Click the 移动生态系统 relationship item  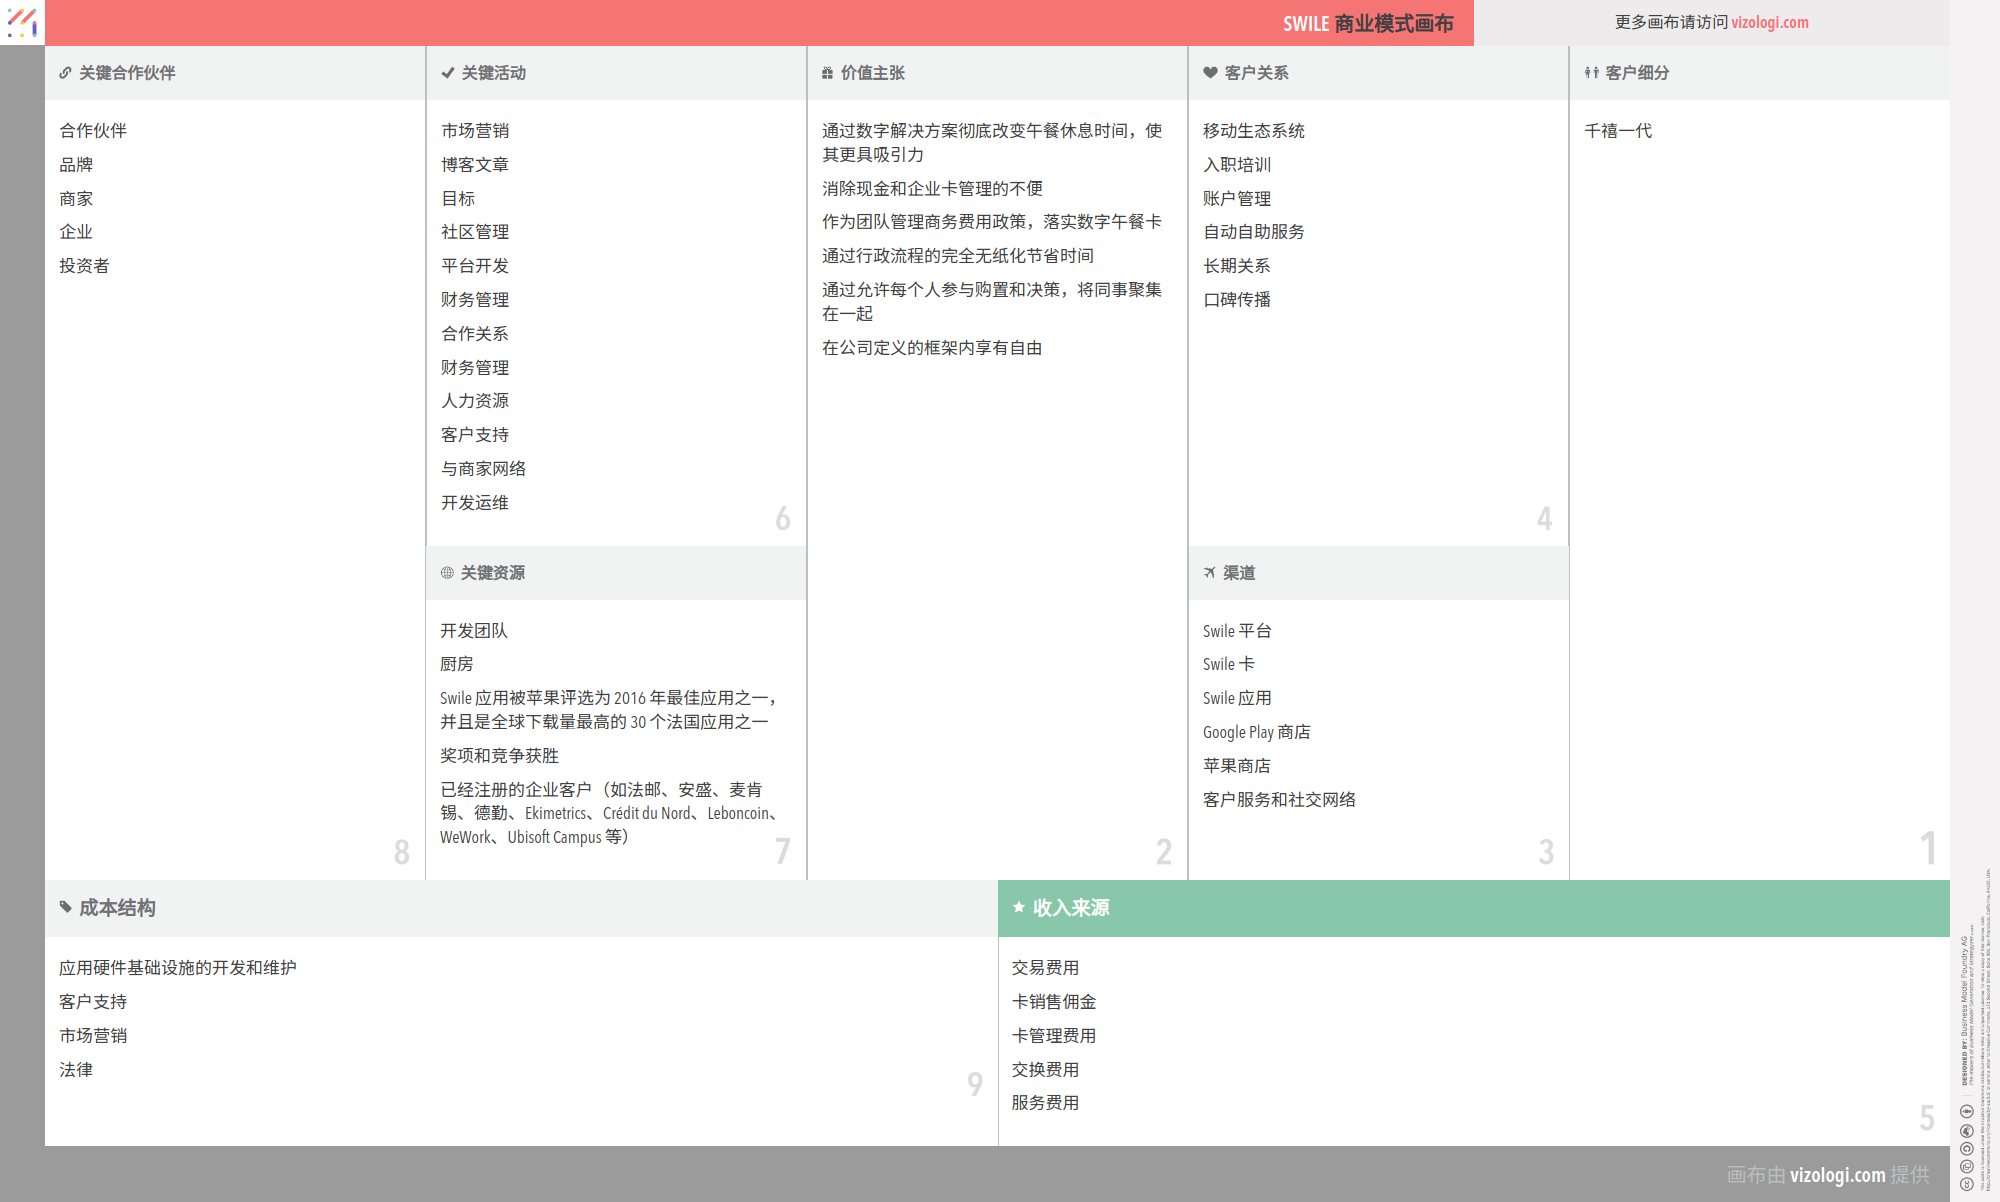click(x=1253, y=131)
